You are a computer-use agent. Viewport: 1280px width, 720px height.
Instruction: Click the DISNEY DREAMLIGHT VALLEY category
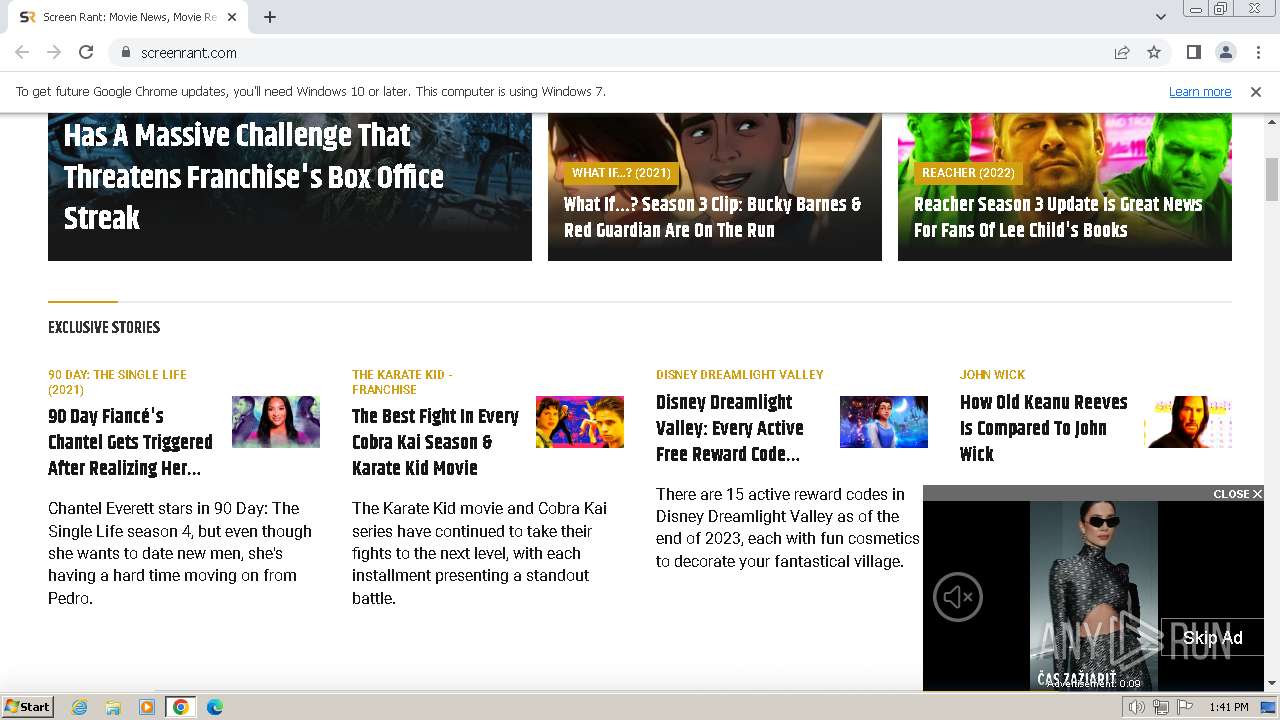[740, 375]
